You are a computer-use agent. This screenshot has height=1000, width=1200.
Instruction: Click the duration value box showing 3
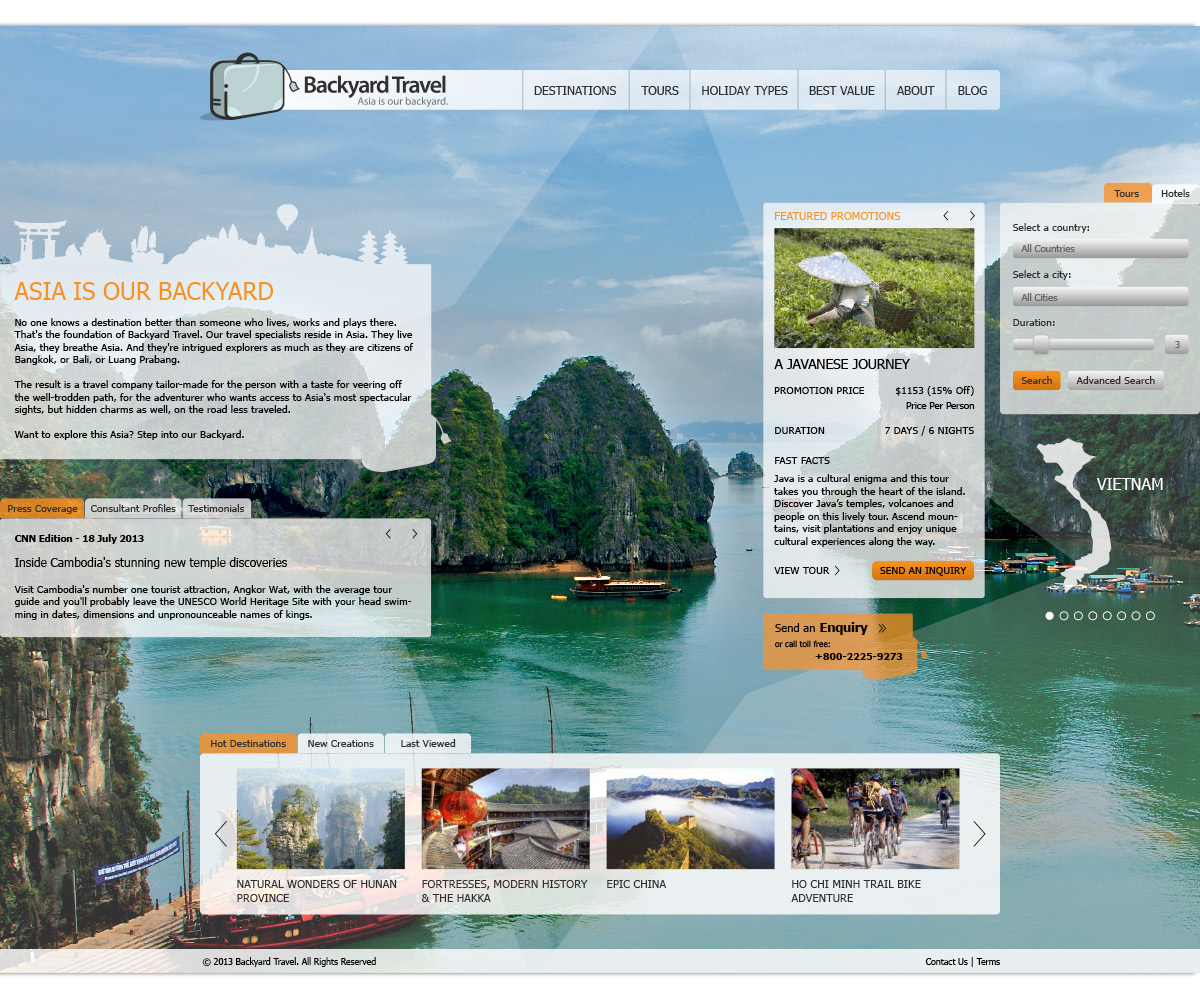[1176, 345]
